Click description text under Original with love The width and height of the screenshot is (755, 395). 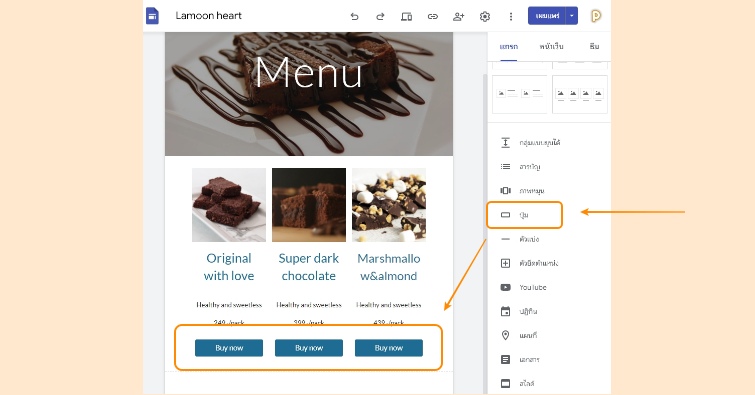[229, 305]
